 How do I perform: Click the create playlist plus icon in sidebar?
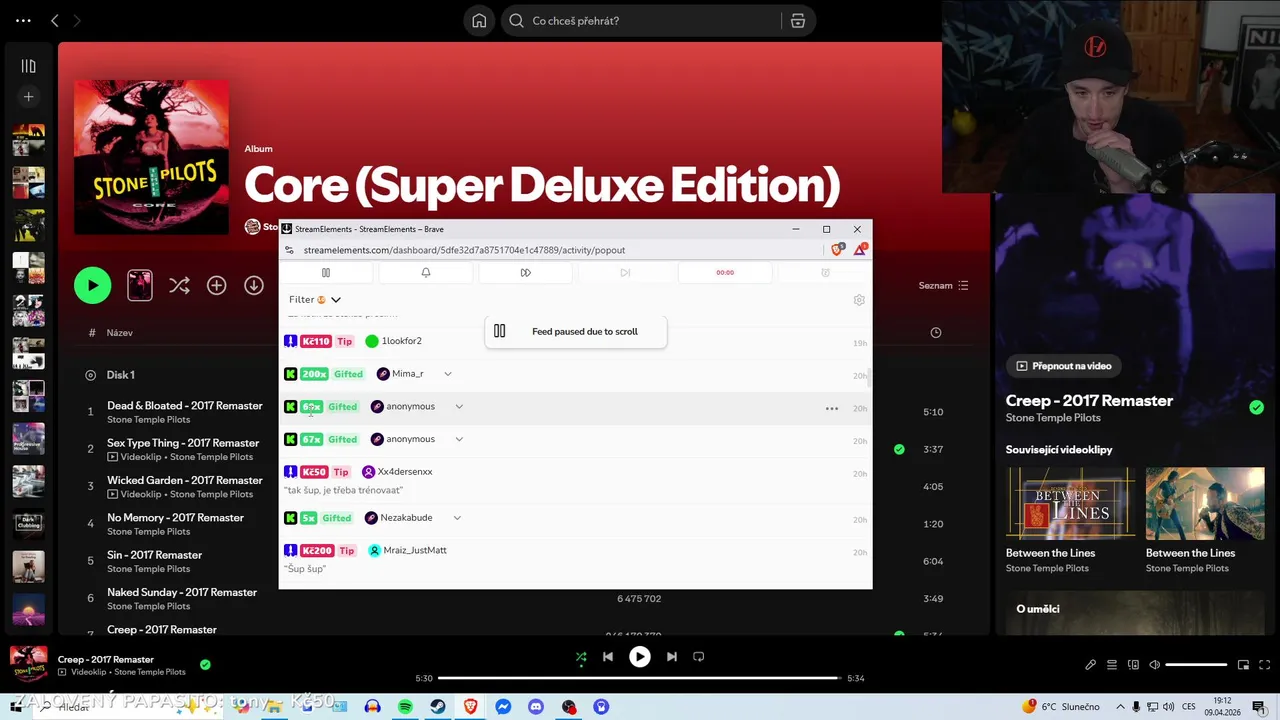(x=28, y=97)
